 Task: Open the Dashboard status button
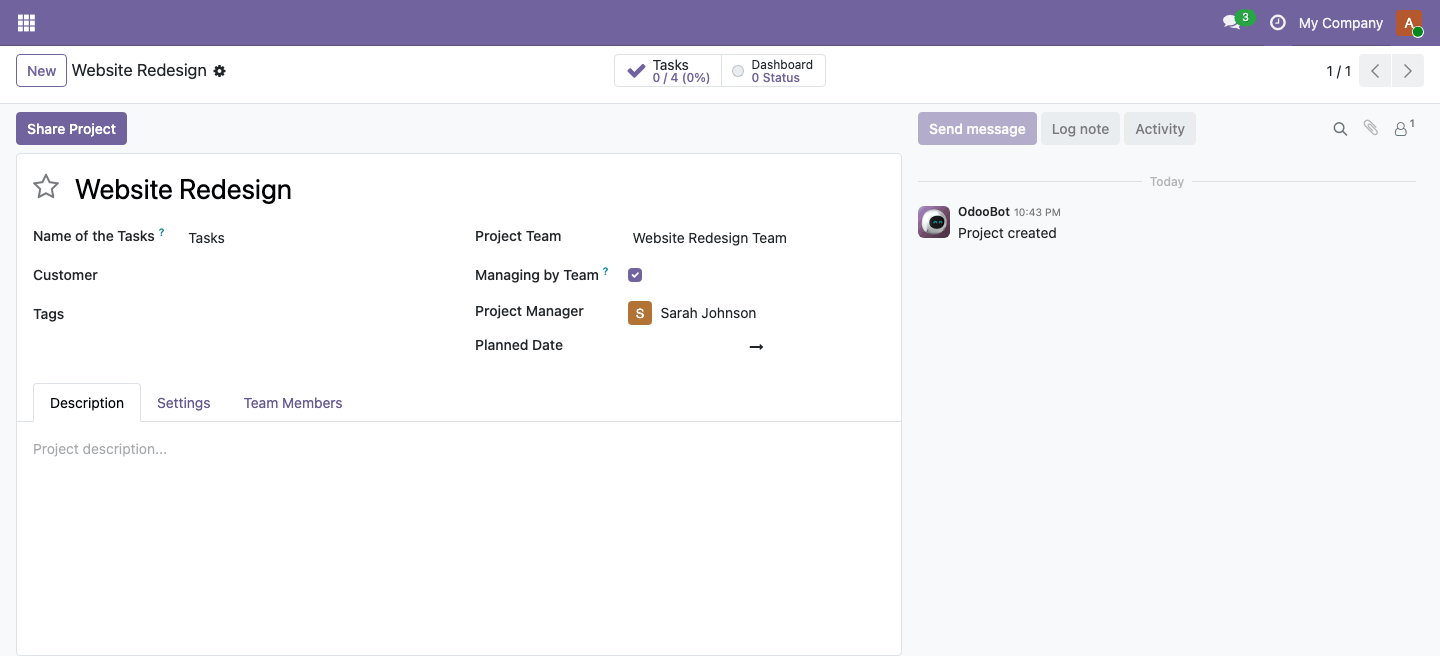[x=773, y=71]
